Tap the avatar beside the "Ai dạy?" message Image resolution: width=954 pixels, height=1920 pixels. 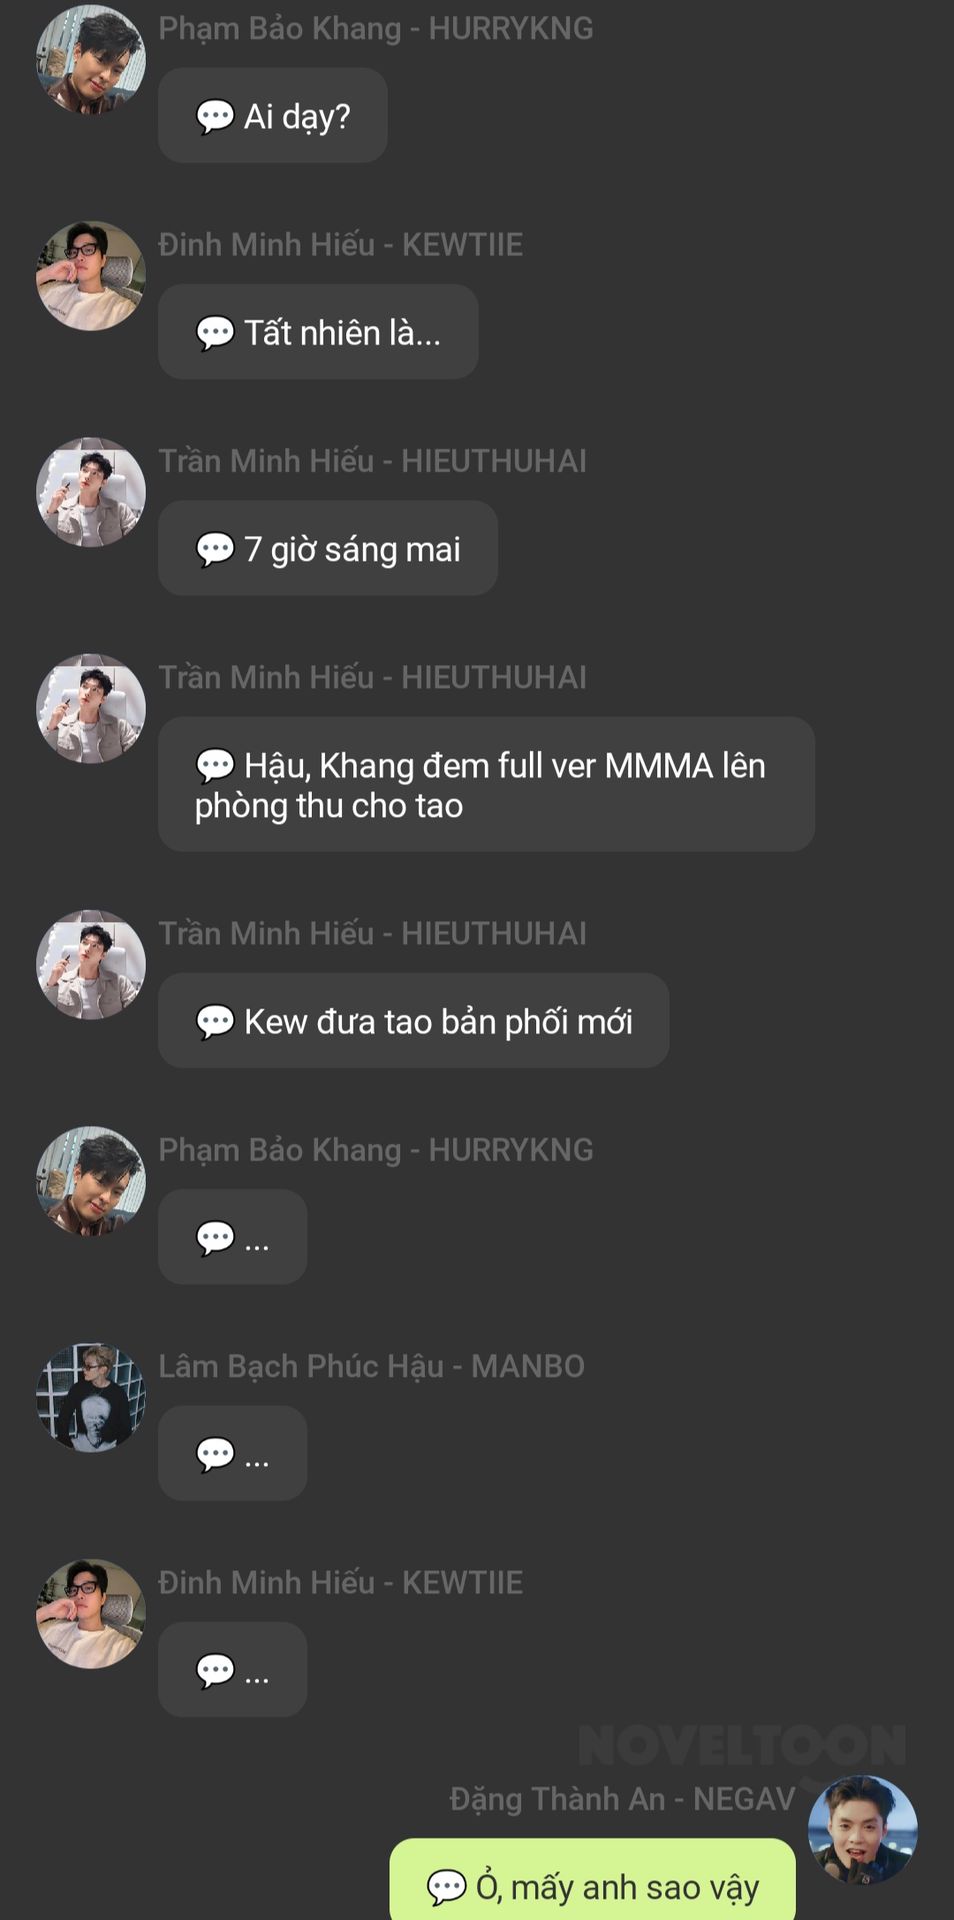click(91, 60)
